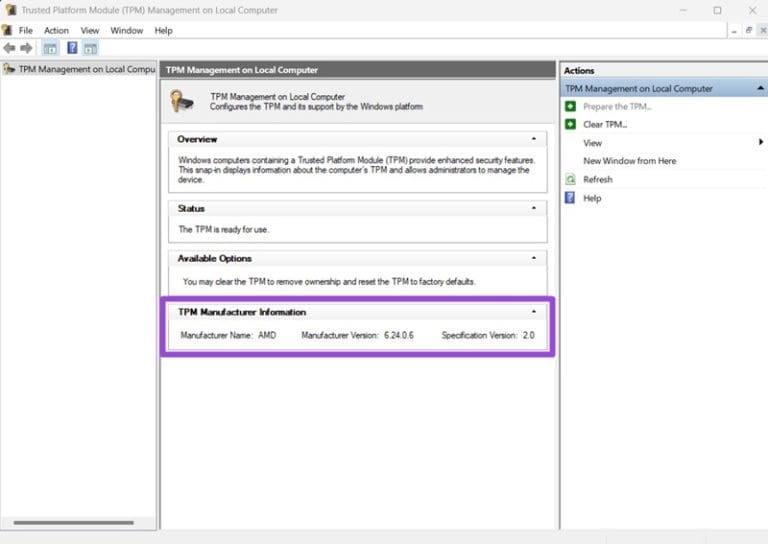Image resolution: width=768 pixels, height=544 pixels.
Task: Collapse the TPM Manufacturer Information section
Action: pos(534,311)
